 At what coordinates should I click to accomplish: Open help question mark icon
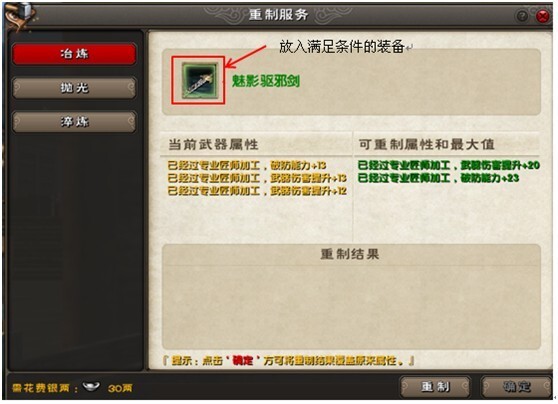click(522, 16)
